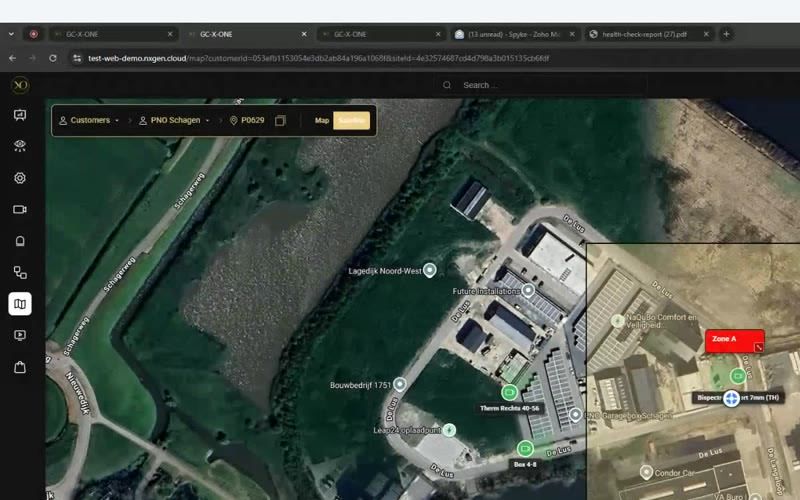The width and height of the screenshot is (800, 500).
Task: Click the NaQuBo Comfort map pin
Action: (617, 320)
